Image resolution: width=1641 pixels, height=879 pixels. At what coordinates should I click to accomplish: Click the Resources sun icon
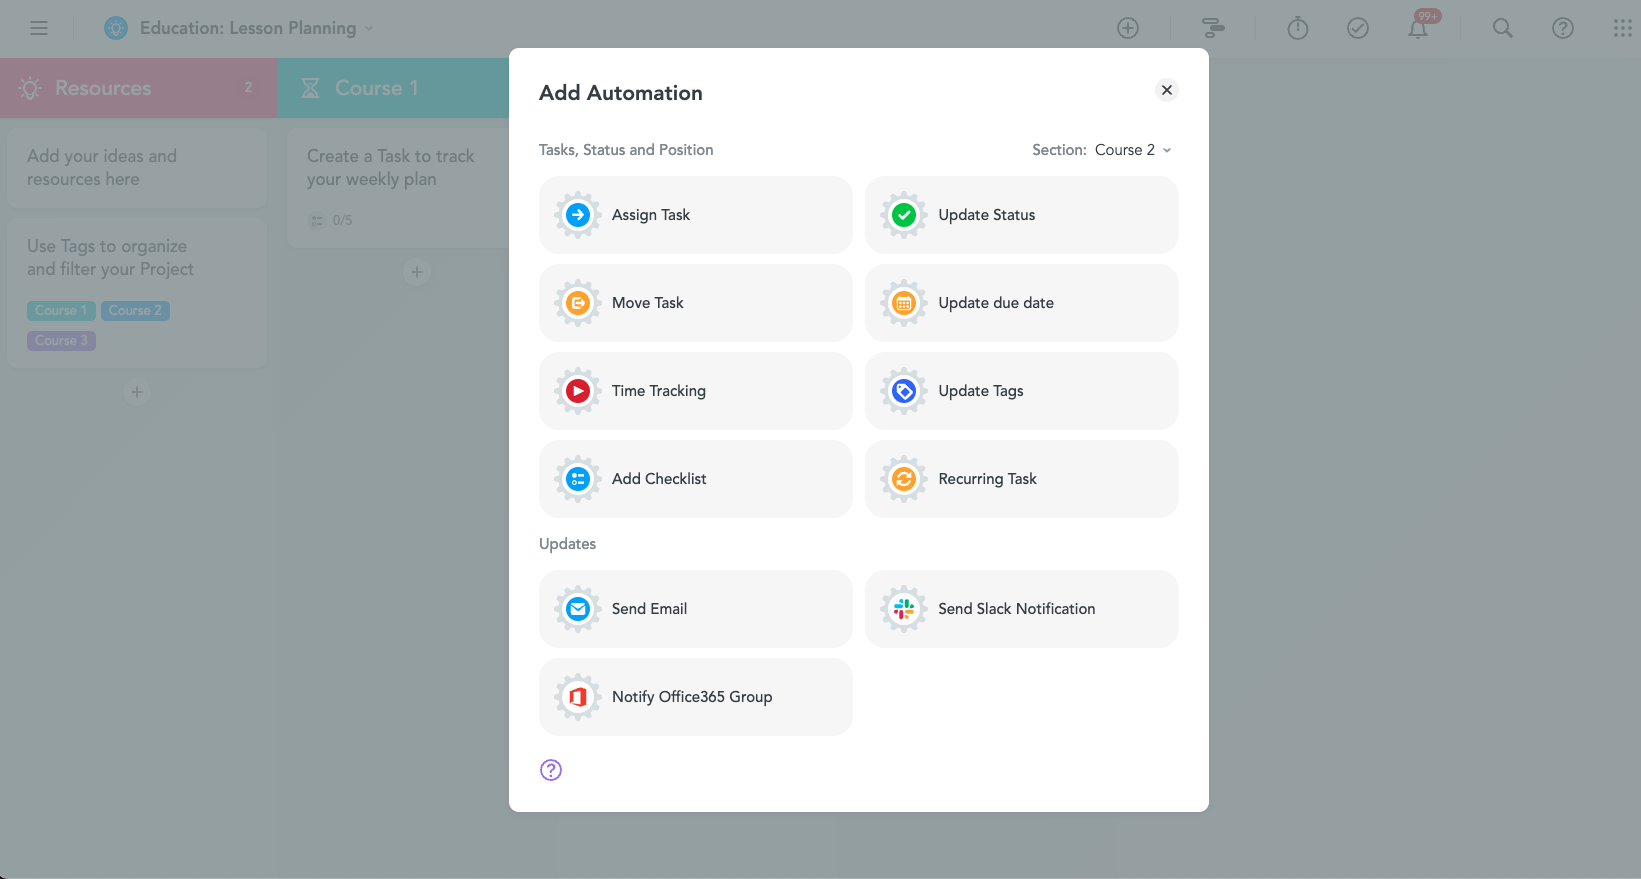click(30, 88)
